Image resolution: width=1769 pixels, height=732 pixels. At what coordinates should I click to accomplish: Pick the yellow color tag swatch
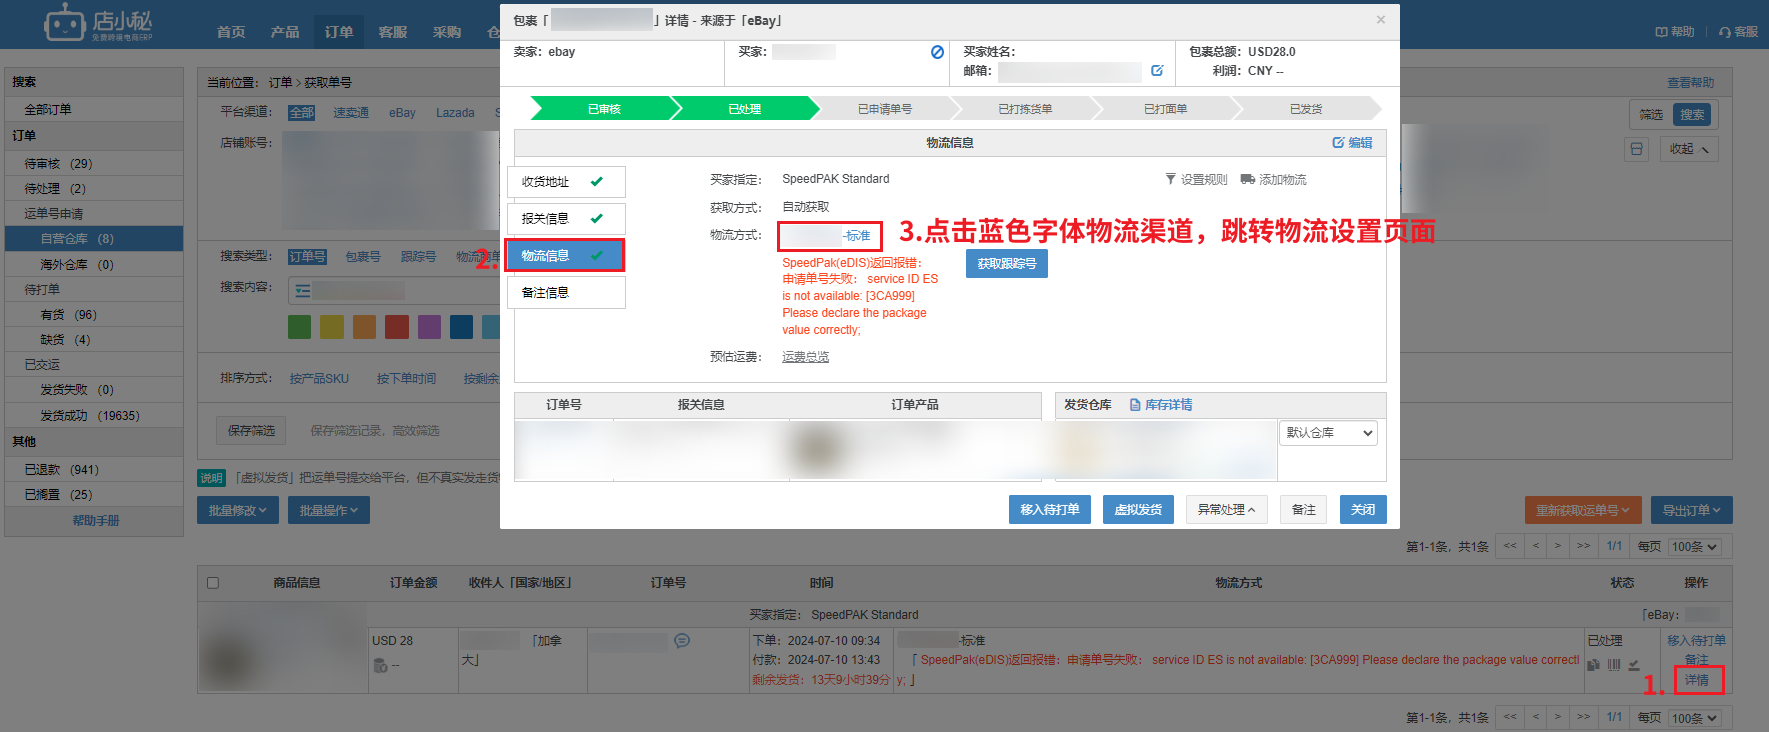[332, 327]
